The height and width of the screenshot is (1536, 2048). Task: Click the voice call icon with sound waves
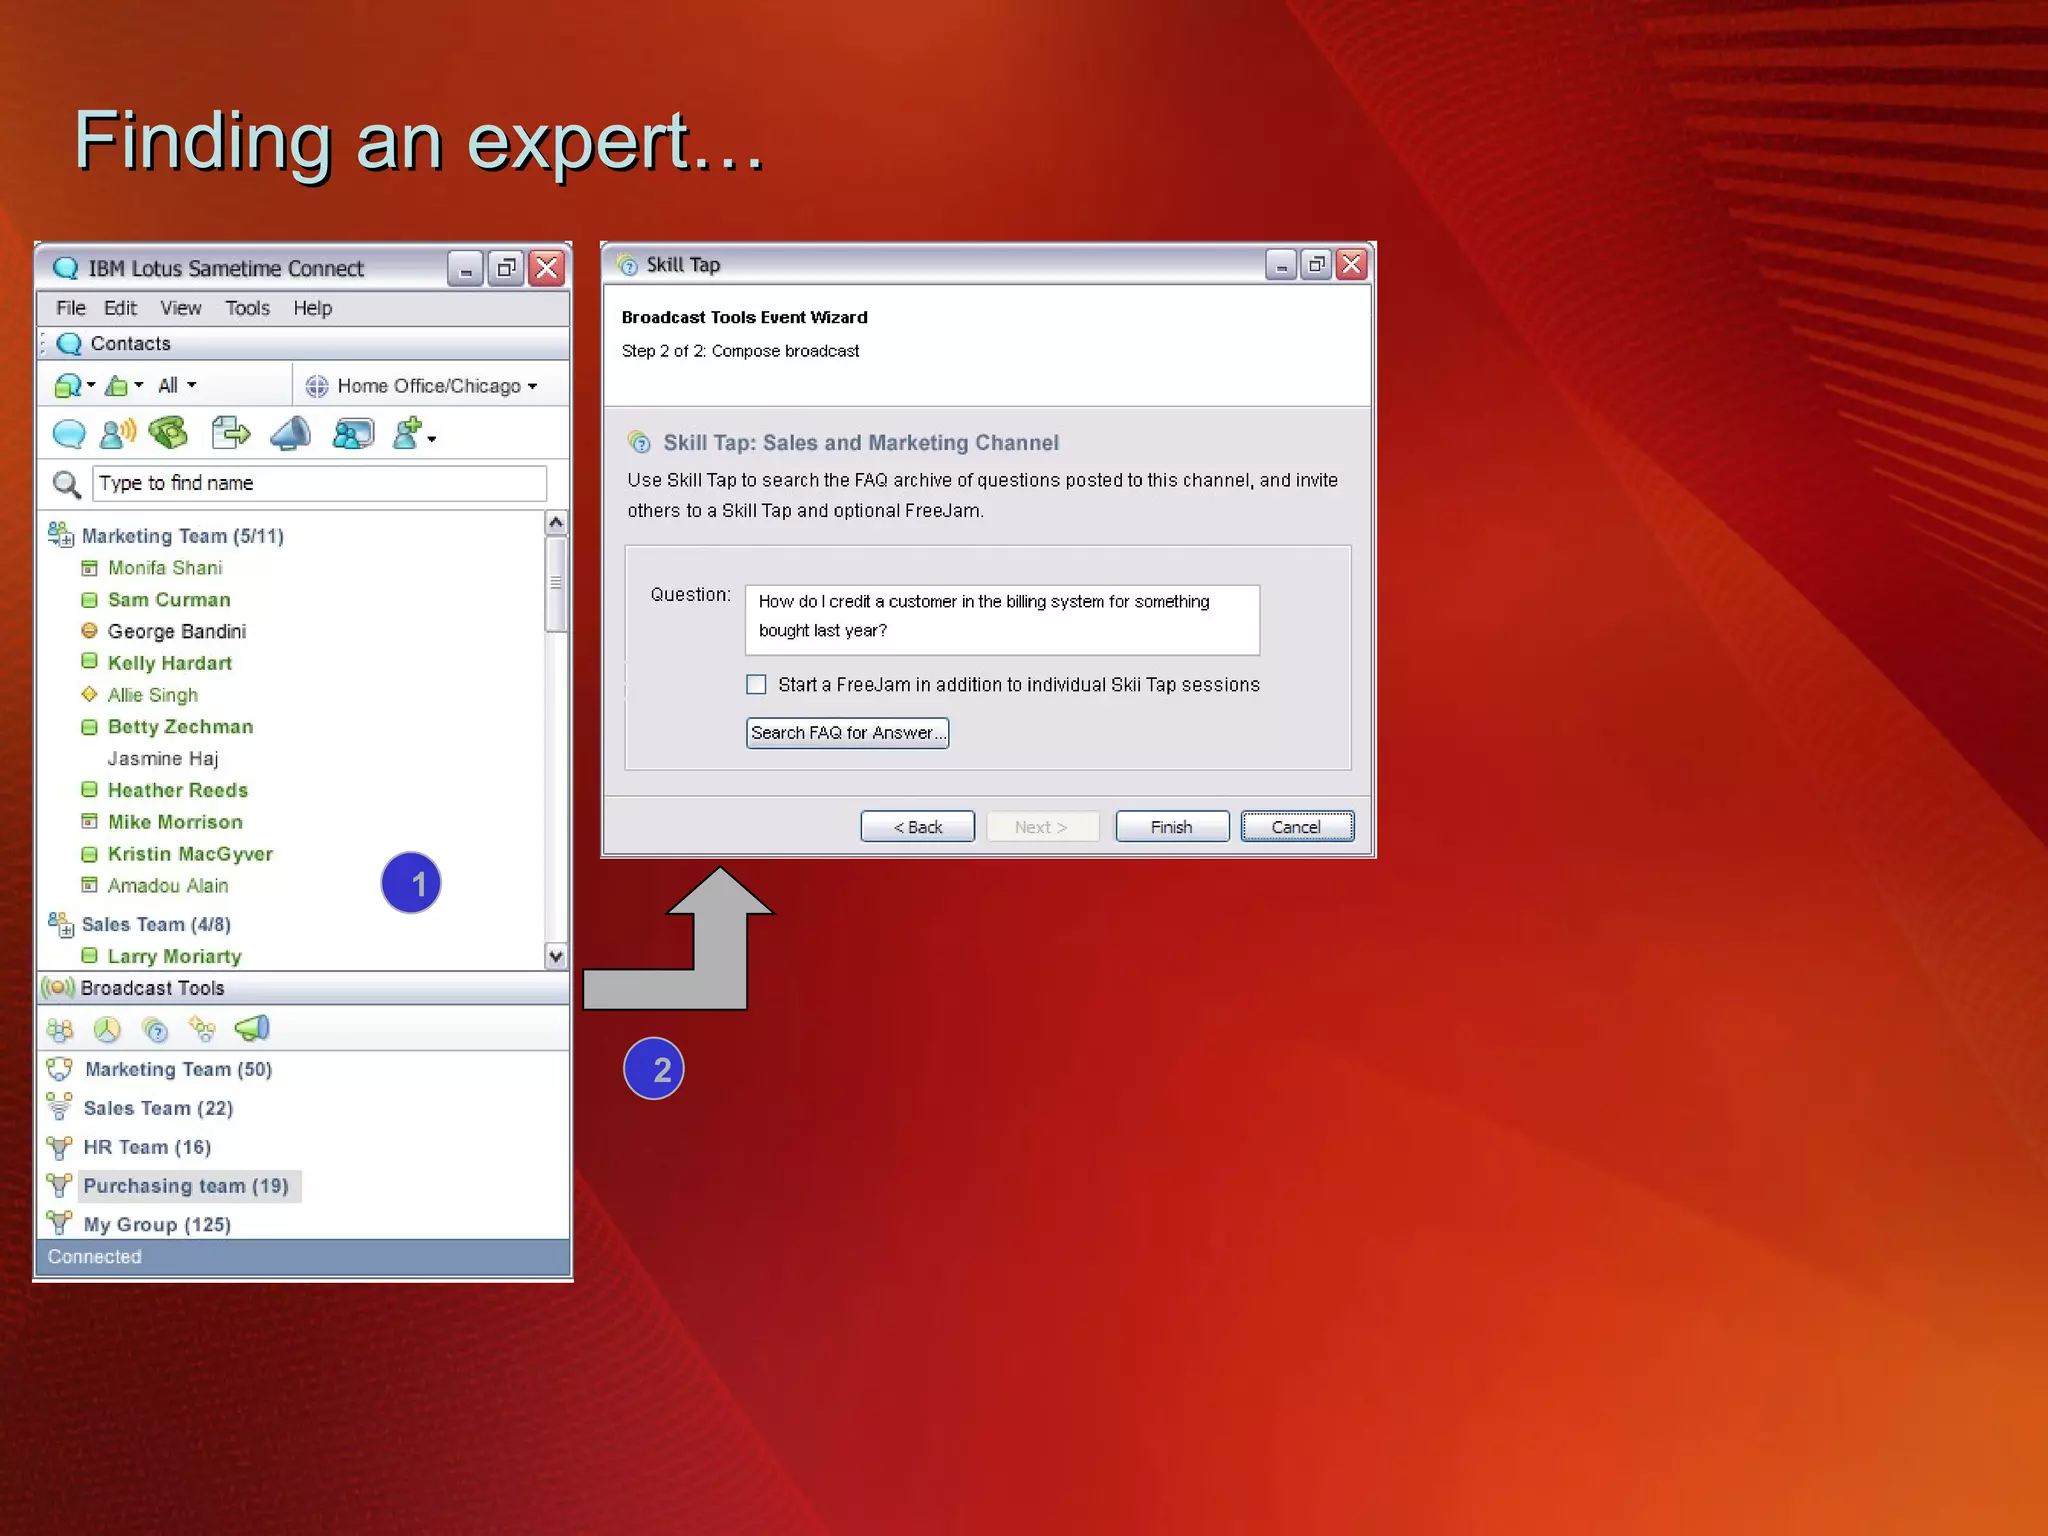pyautogui.click(x=119, y=433)
